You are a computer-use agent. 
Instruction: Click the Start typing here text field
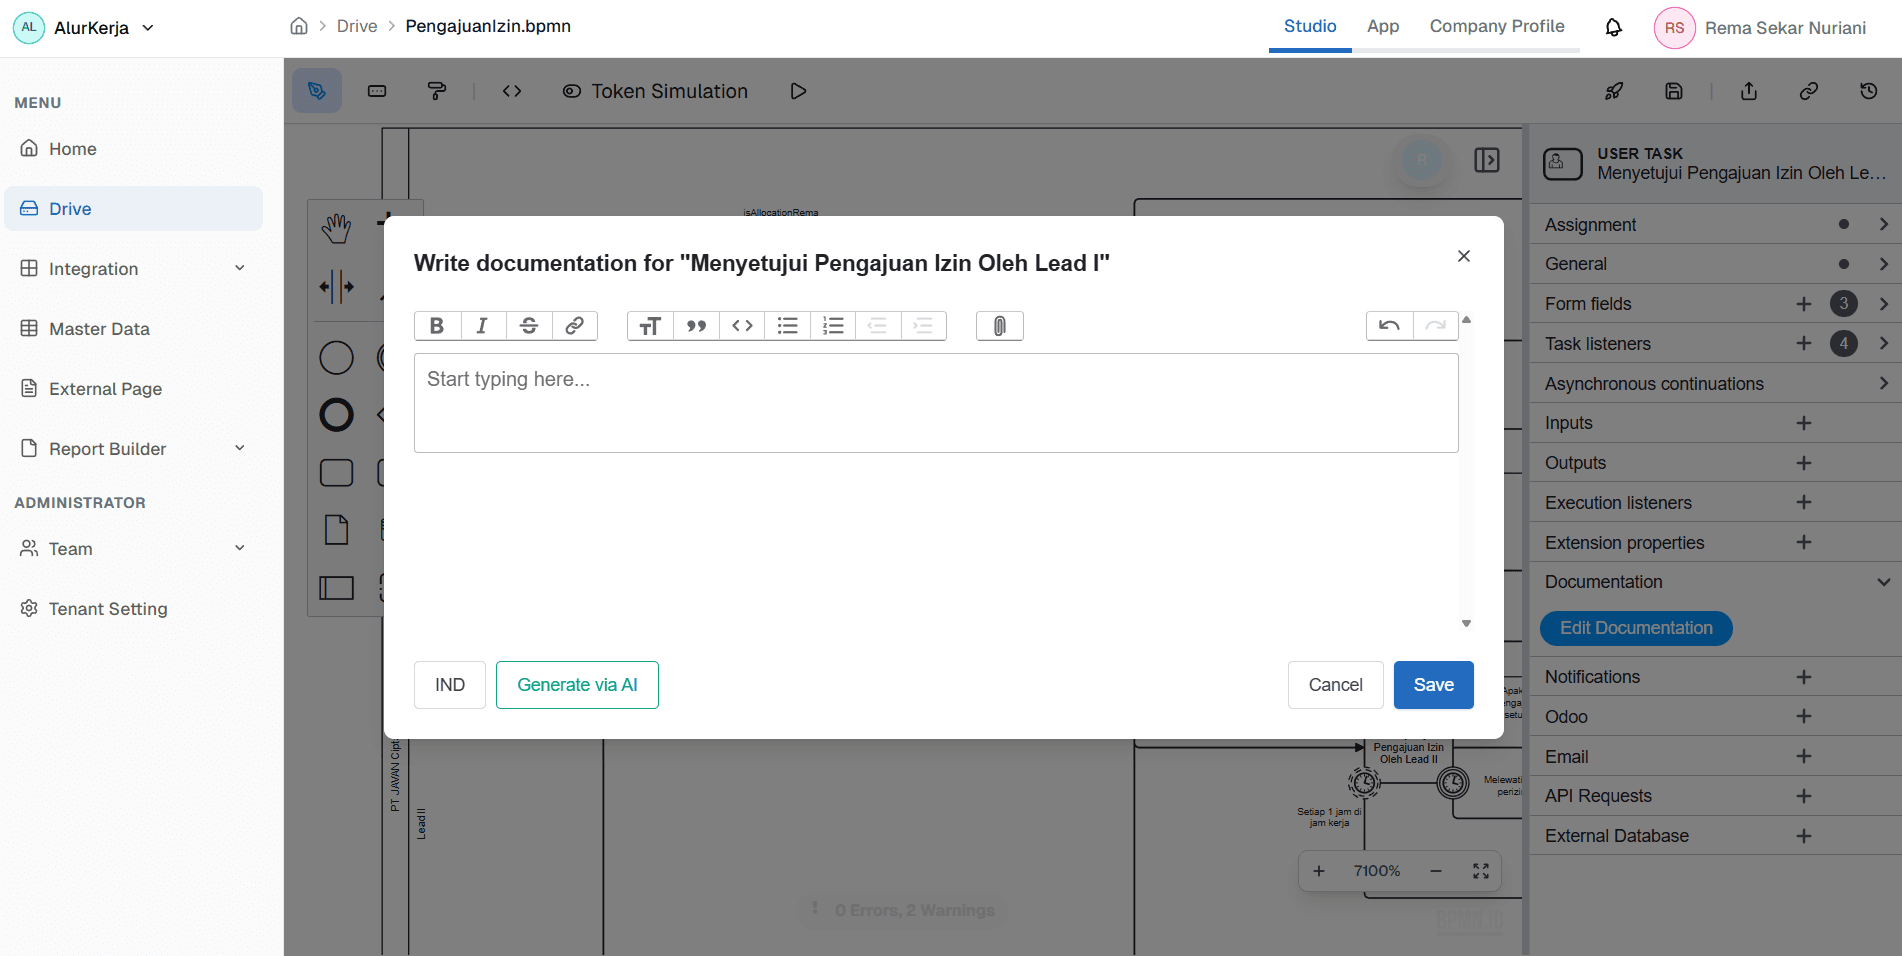click(x=935, y=403)
